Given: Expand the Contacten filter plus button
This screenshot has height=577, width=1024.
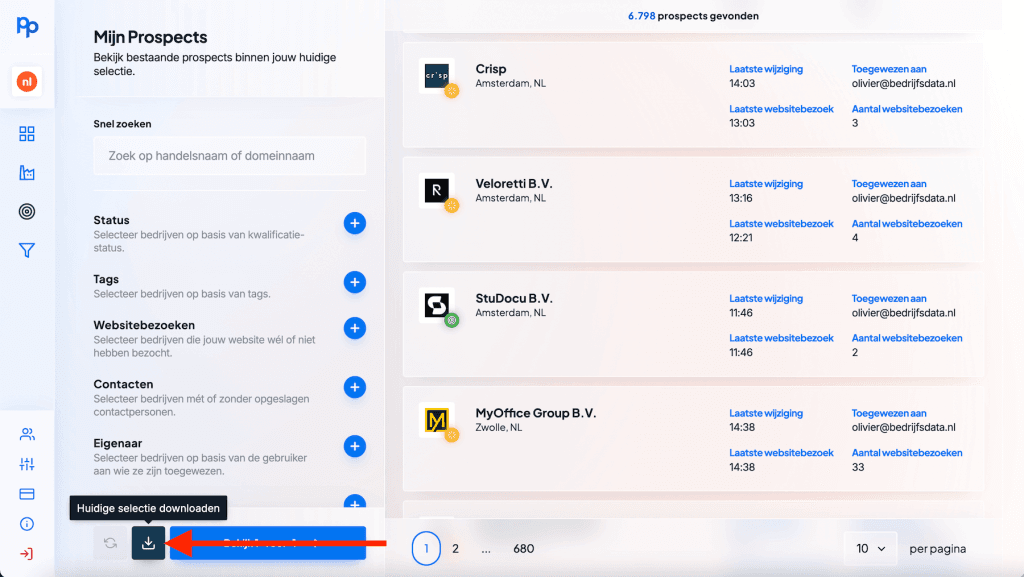Looking at the screenshot, I should [x=354, y=387].
